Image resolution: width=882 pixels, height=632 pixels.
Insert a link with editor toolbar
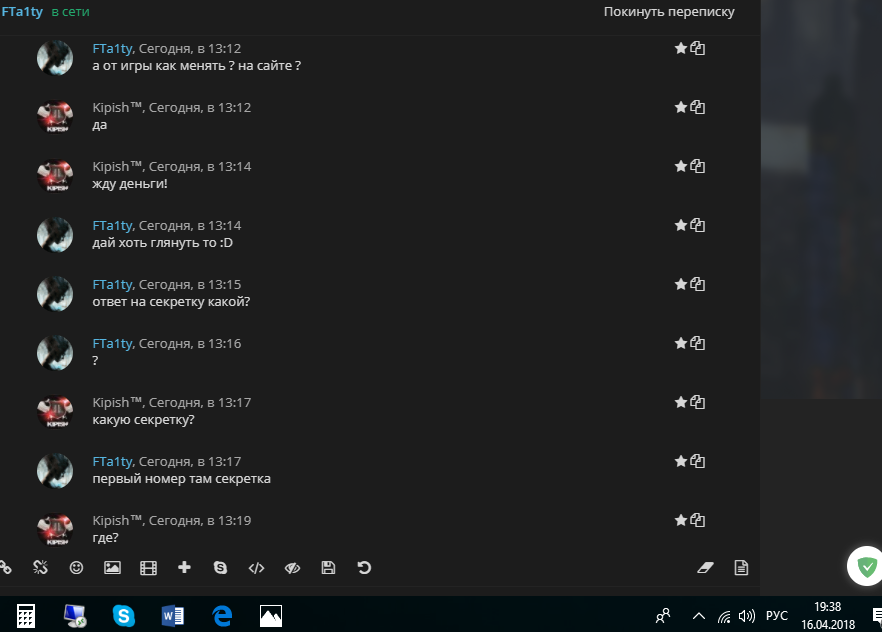pos(5,568)
